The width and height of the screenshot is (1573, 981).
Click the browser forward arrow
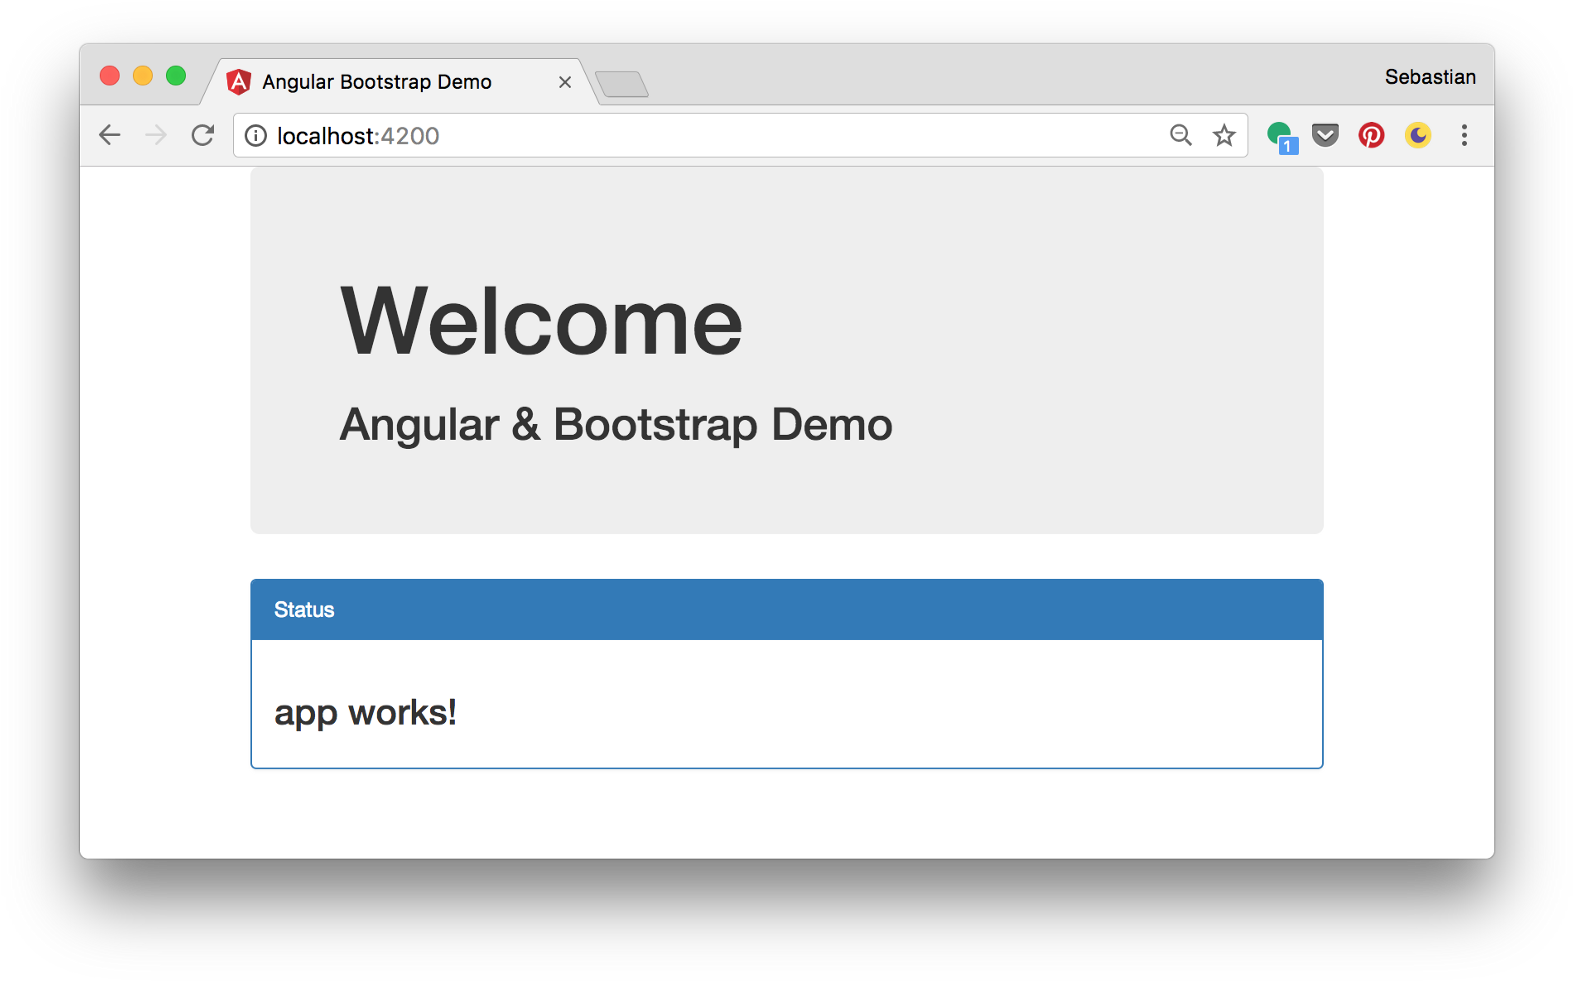point(156,135)
